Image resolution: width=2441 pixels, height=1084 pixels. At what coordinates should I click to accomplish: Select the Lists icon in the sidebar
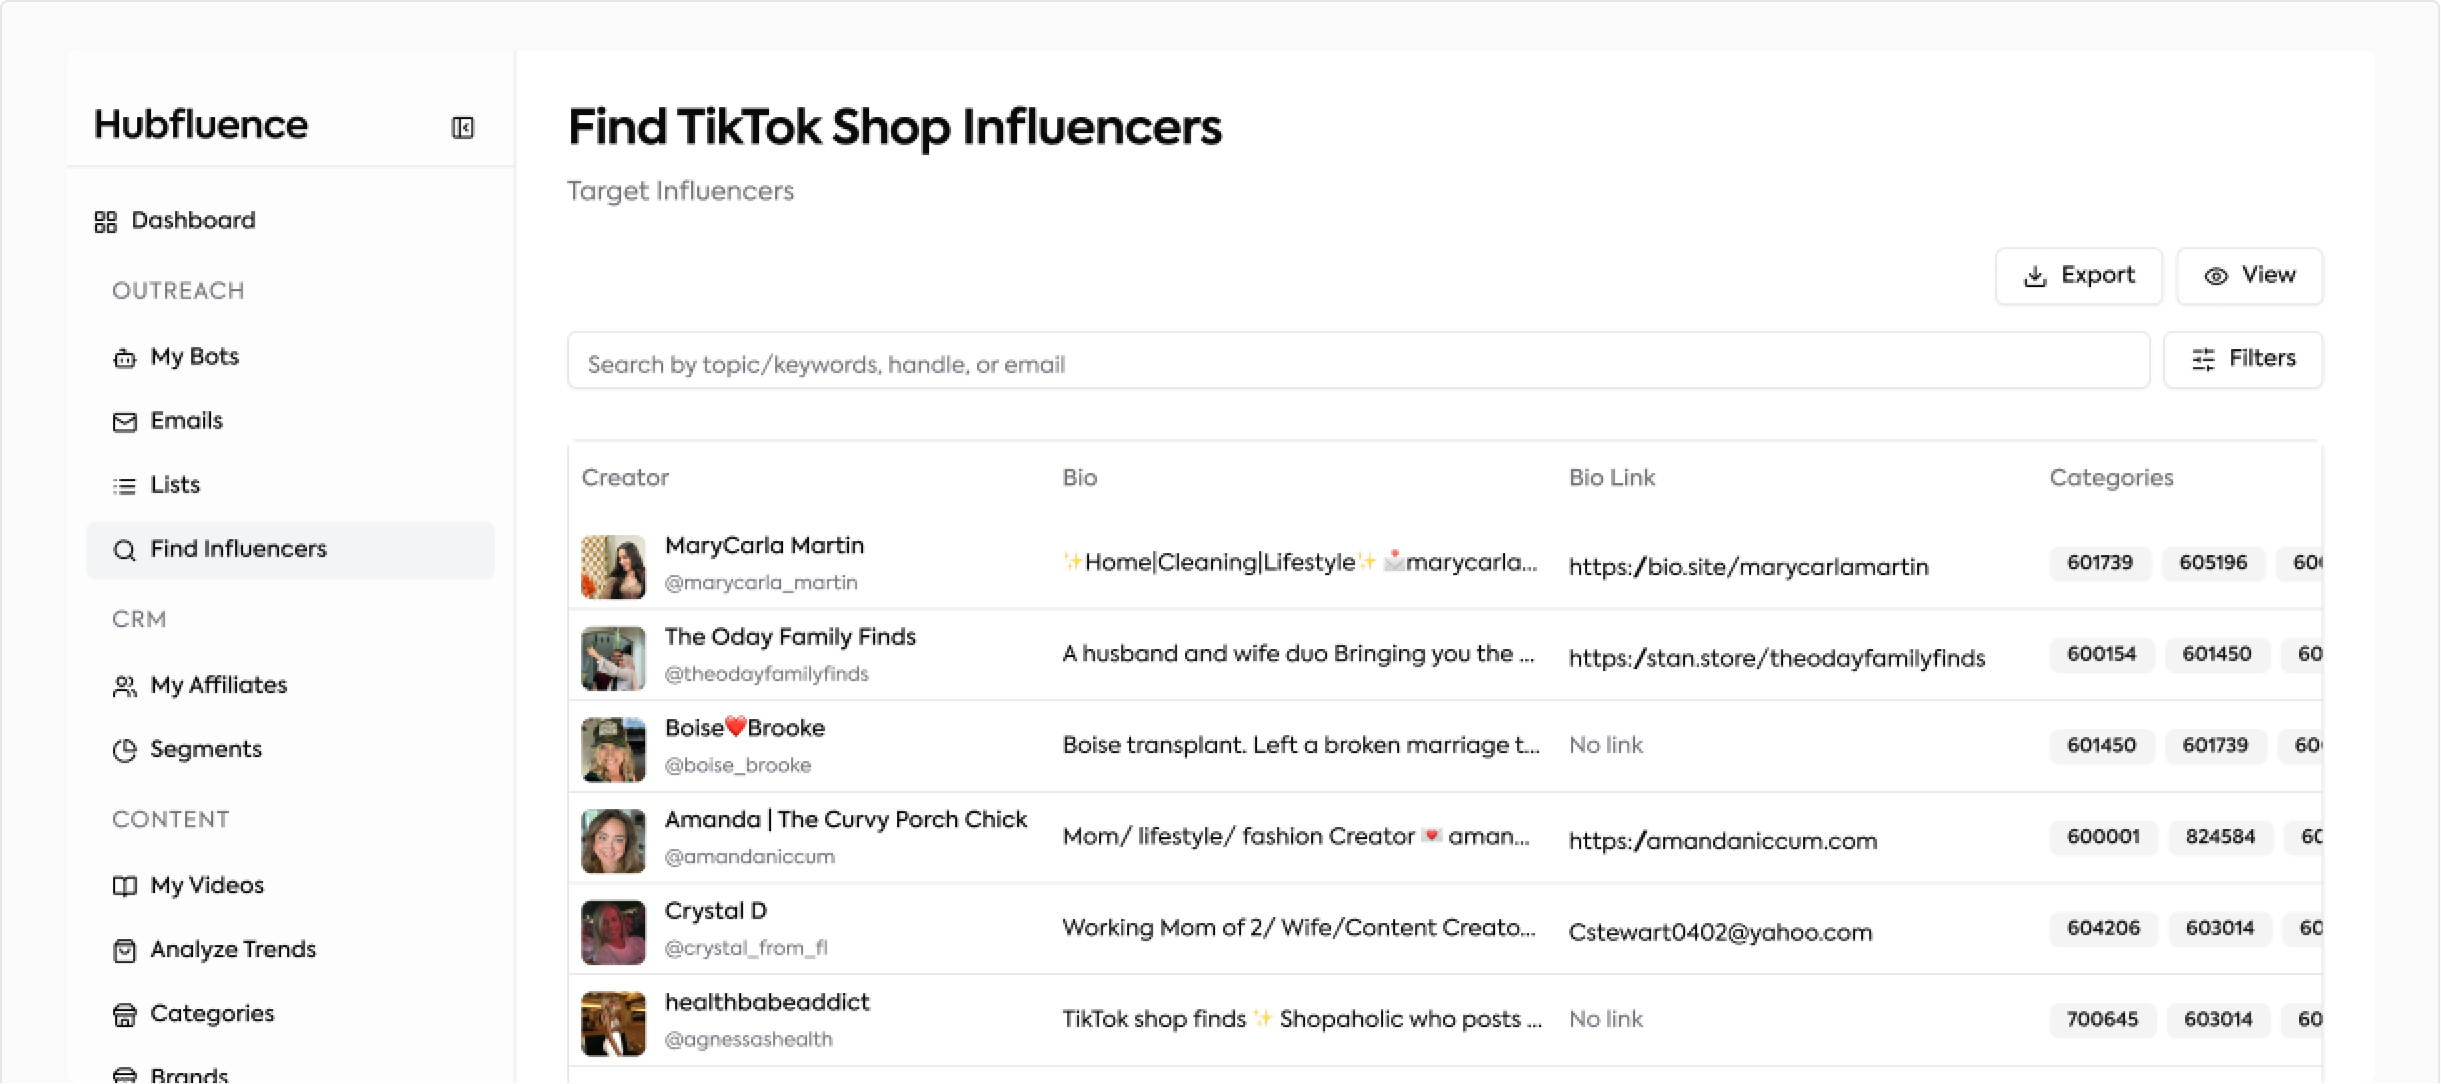point(123,485)
